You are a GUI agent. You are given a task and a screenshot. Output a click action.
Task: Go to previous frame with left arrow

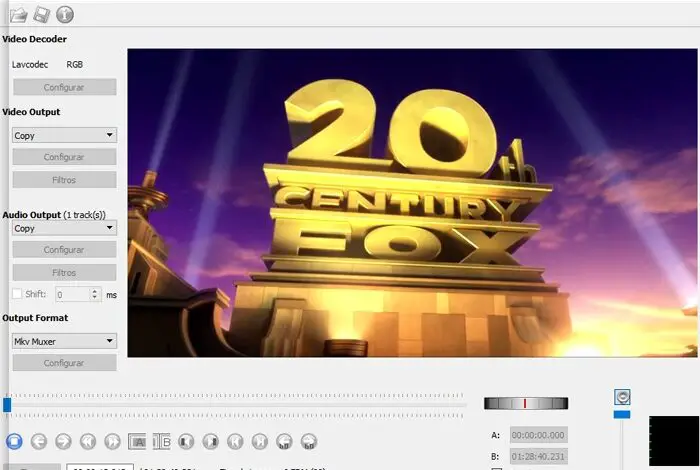[39, 441]
